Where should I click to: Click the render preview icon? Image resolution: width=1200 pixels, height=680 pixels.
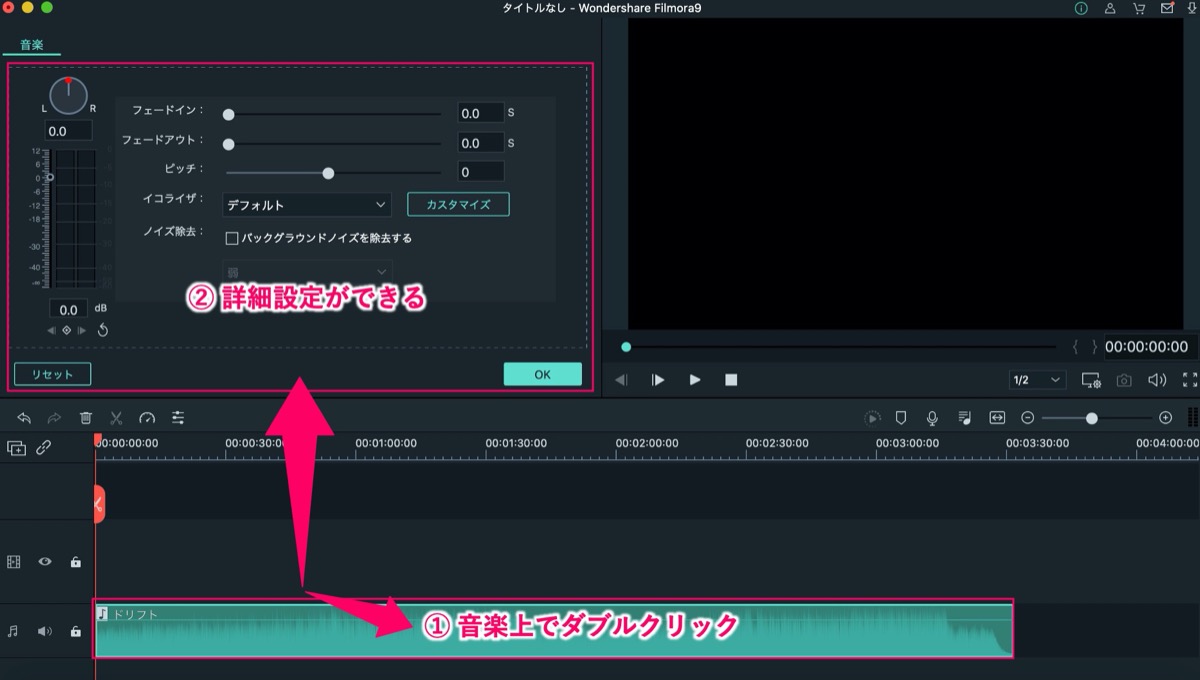coord(873,418)
